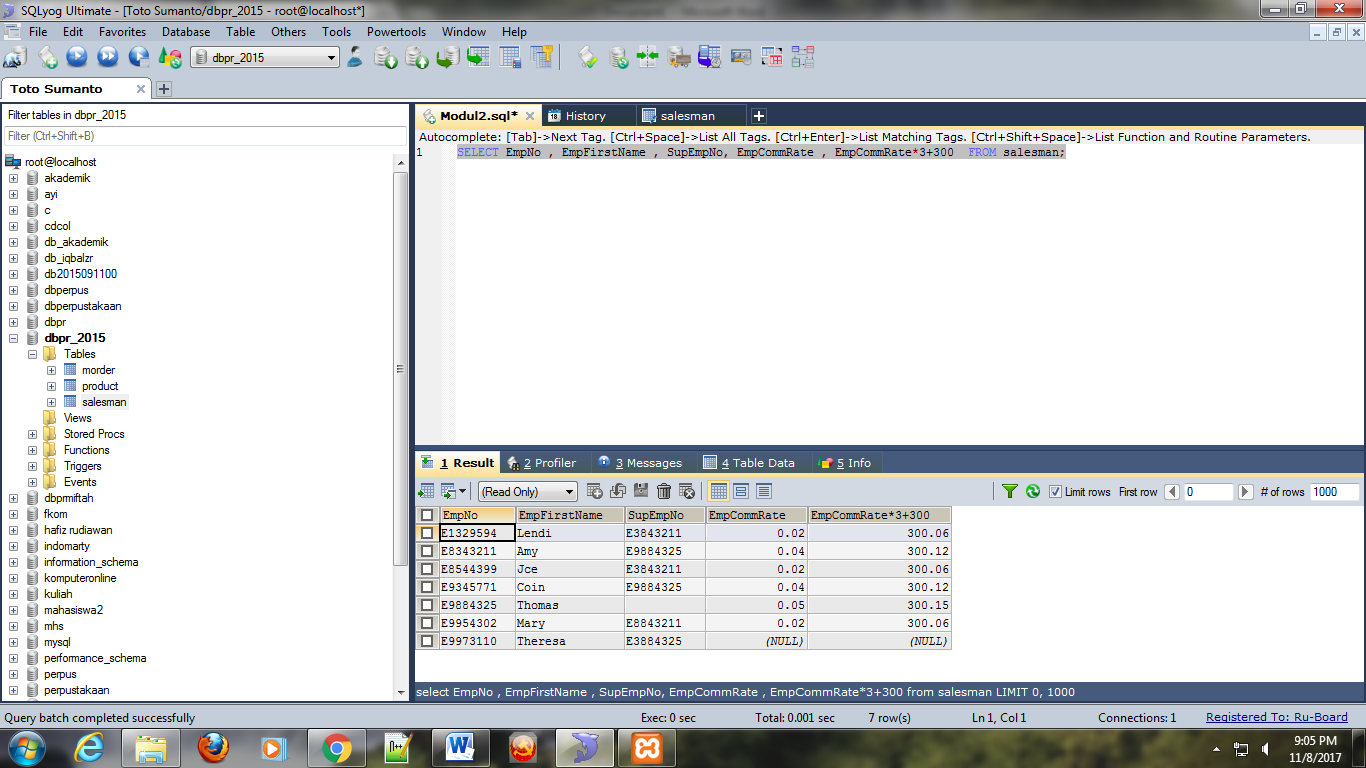Switch to the 3 Messages tab
1366x768 pixels.
click(x=640, y=463)
